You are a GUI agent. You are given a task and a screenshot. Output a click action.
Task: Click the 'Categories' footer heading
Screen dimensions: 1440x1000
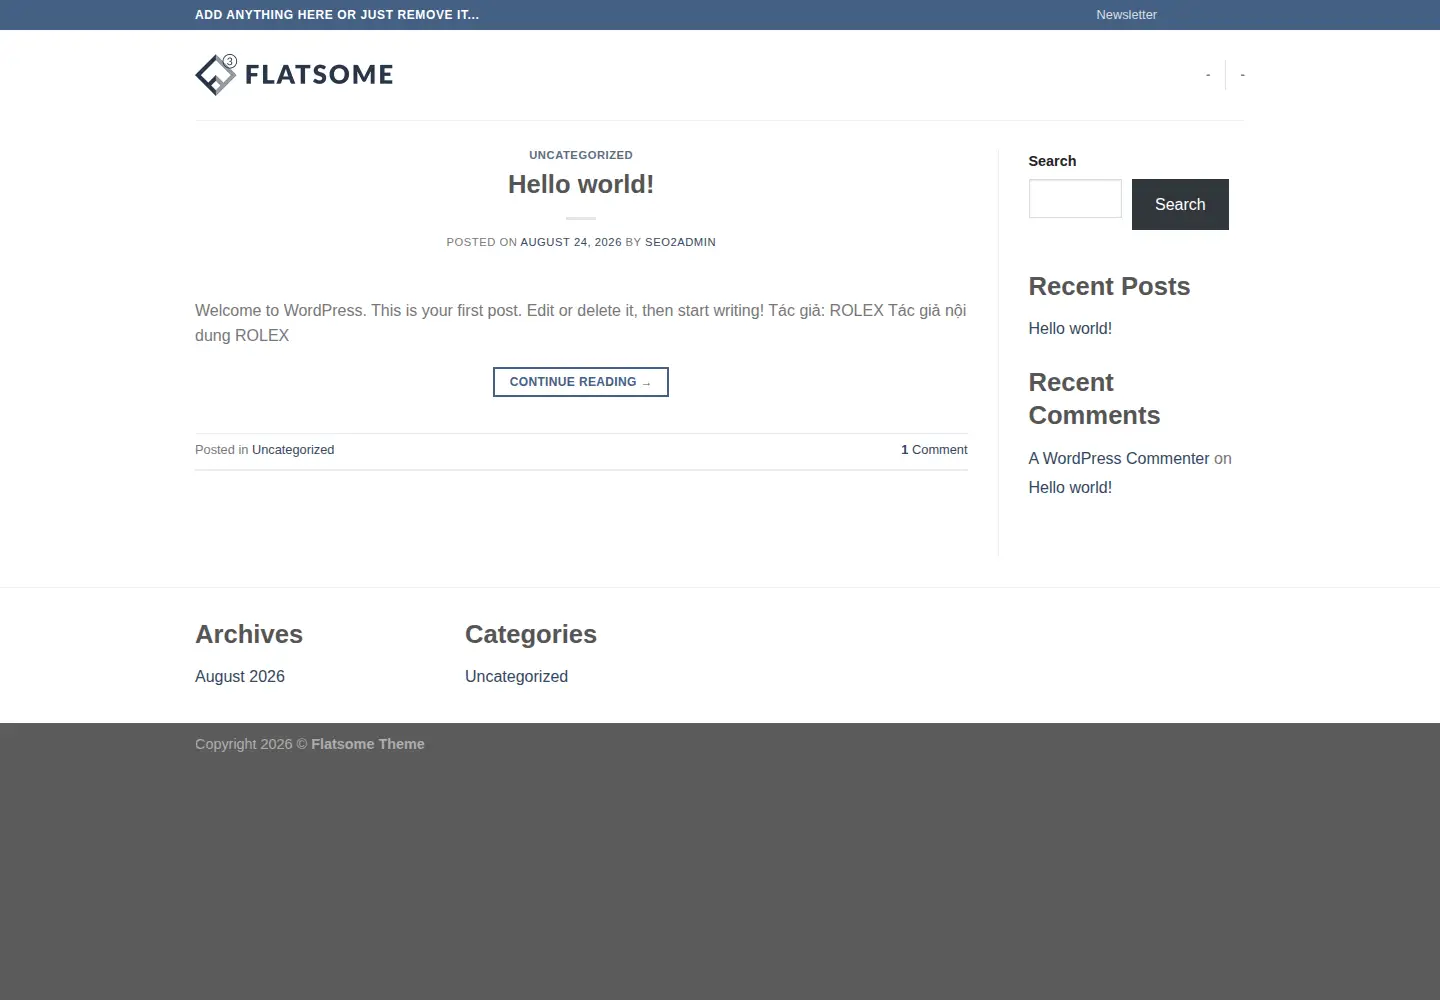pos(531,634)
